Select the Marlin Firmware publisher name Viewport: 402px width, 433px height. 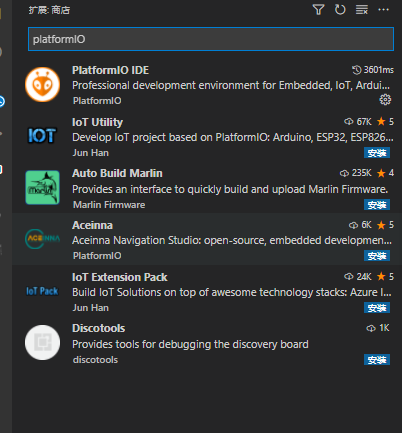pos(109,205)
